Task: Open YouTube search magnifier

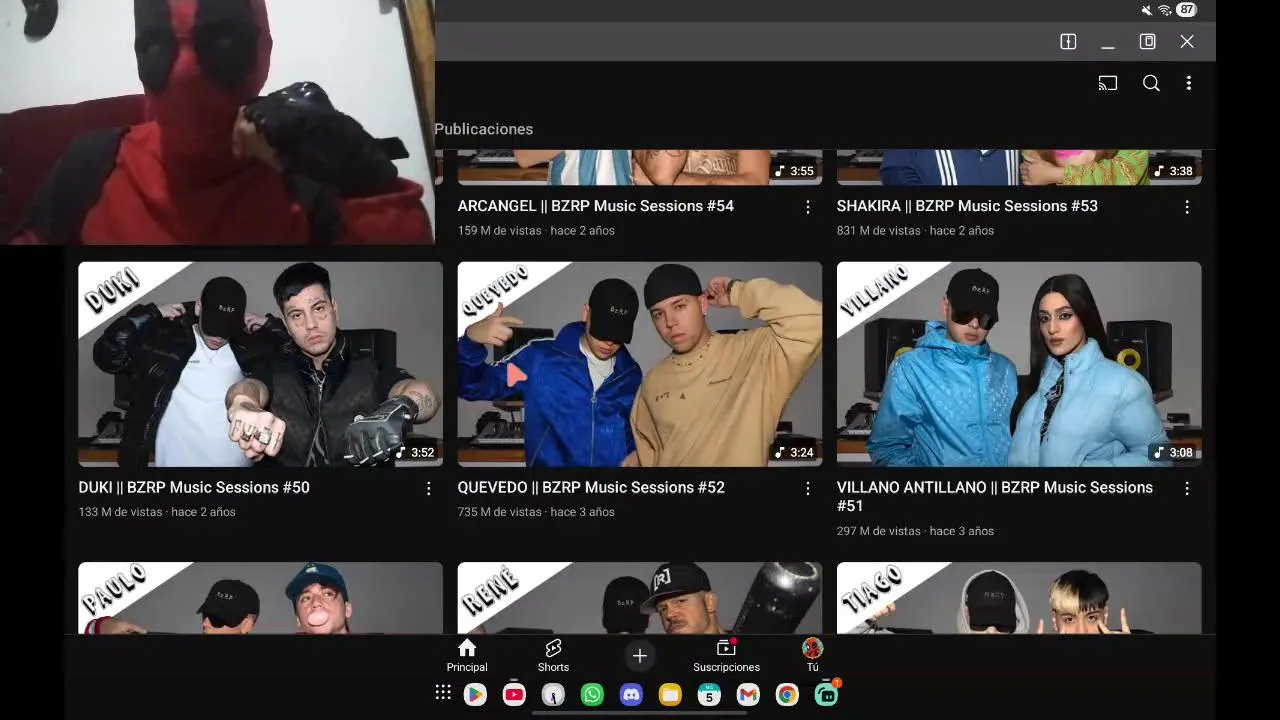Action: point(1151,84)
